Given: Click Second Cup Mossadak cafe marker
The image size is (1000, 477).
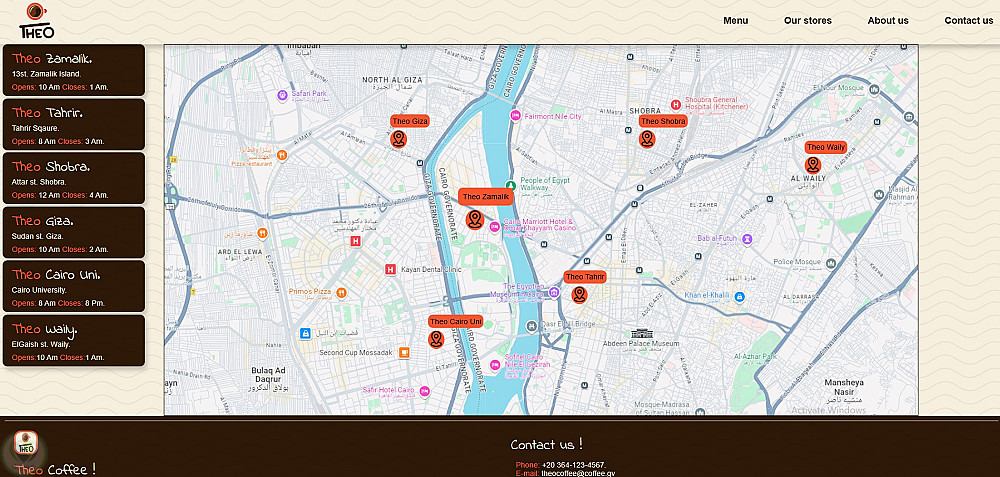Looking at the screenshot, I should click(x=404, y=352).
